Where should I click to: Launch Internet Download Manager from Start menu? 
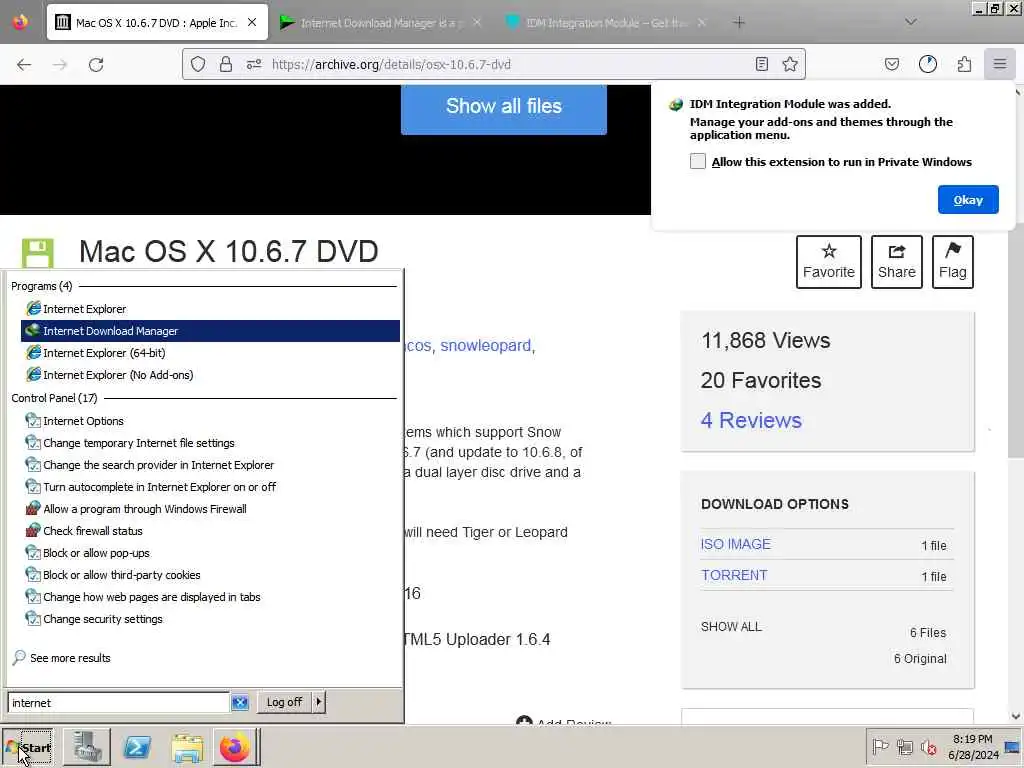click(x=210, y=331)
